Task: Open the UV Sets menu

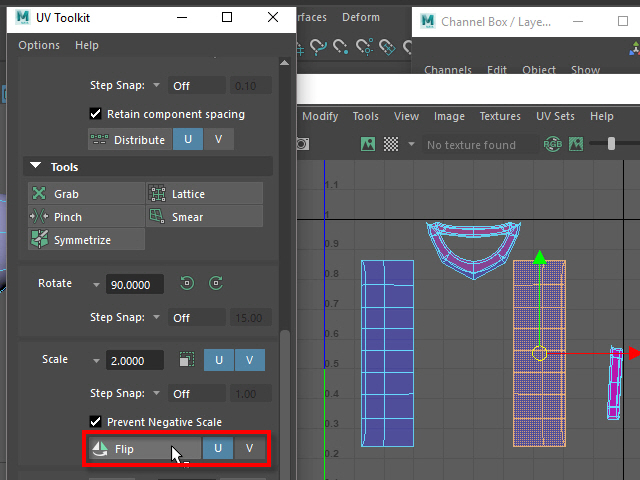Action: (555, 116)
